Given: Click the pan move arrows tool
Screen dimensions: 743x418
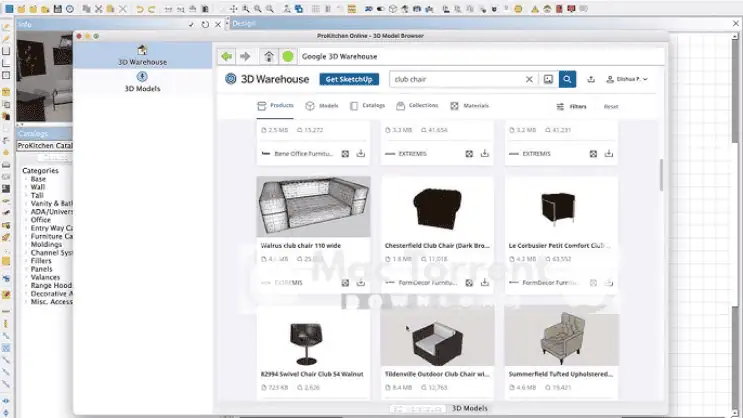Looking at the screenshot, I should click(x=234, y=9).
